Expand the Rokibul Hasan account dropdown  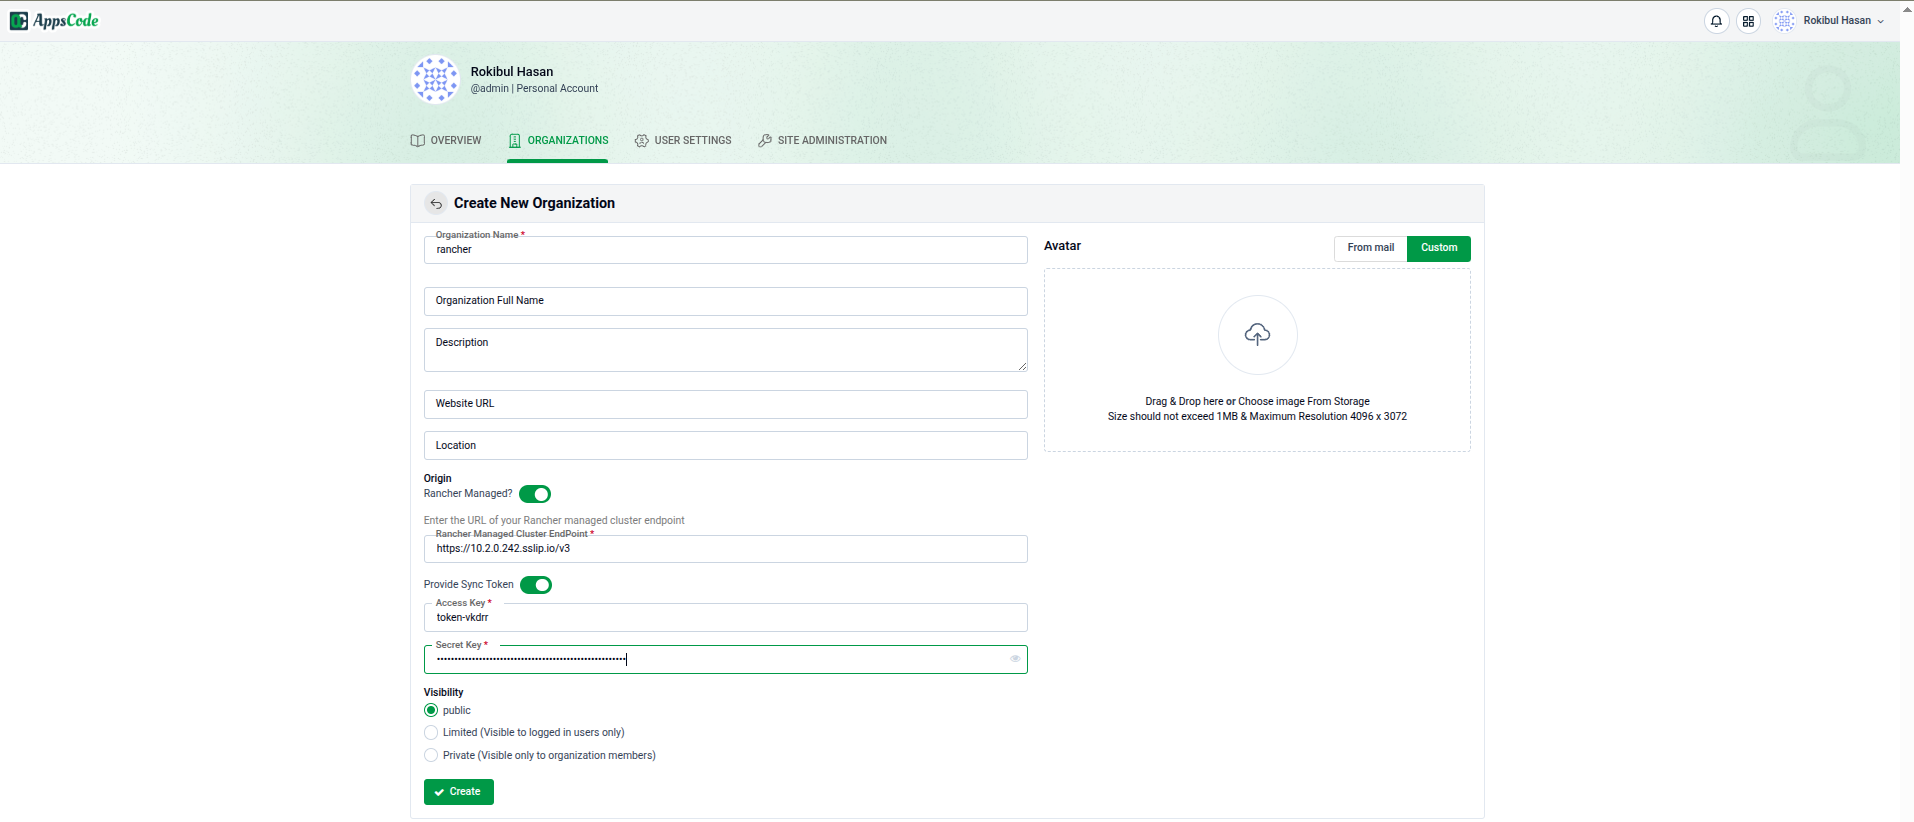(x=1843, y=21)
